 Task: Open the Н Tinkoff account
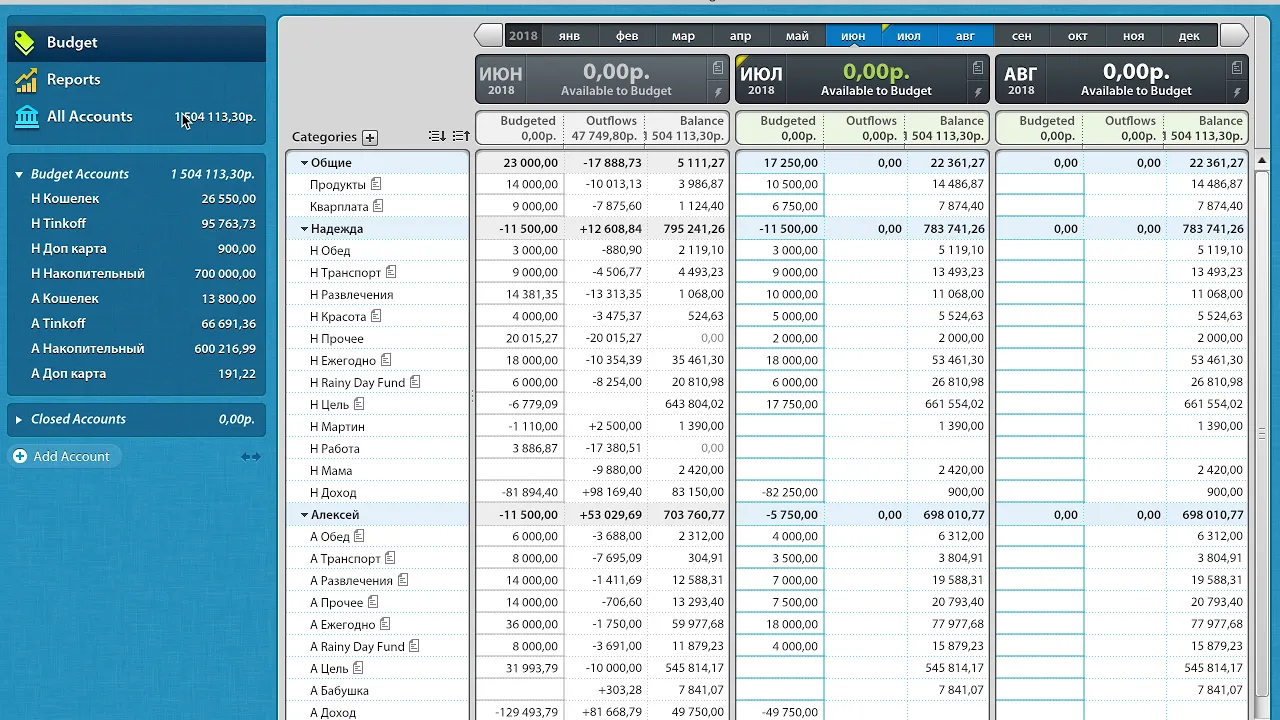point(137,223)
